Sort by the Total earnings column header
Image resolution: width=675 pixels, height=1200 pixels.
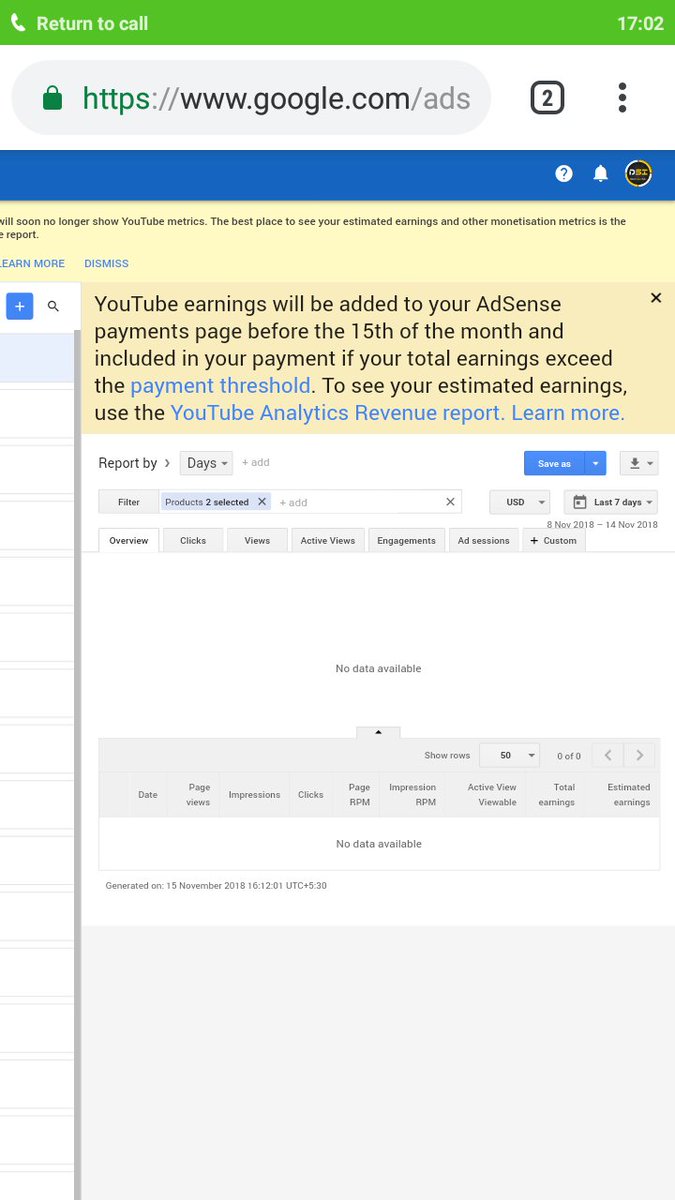click(x=557, y=795)
